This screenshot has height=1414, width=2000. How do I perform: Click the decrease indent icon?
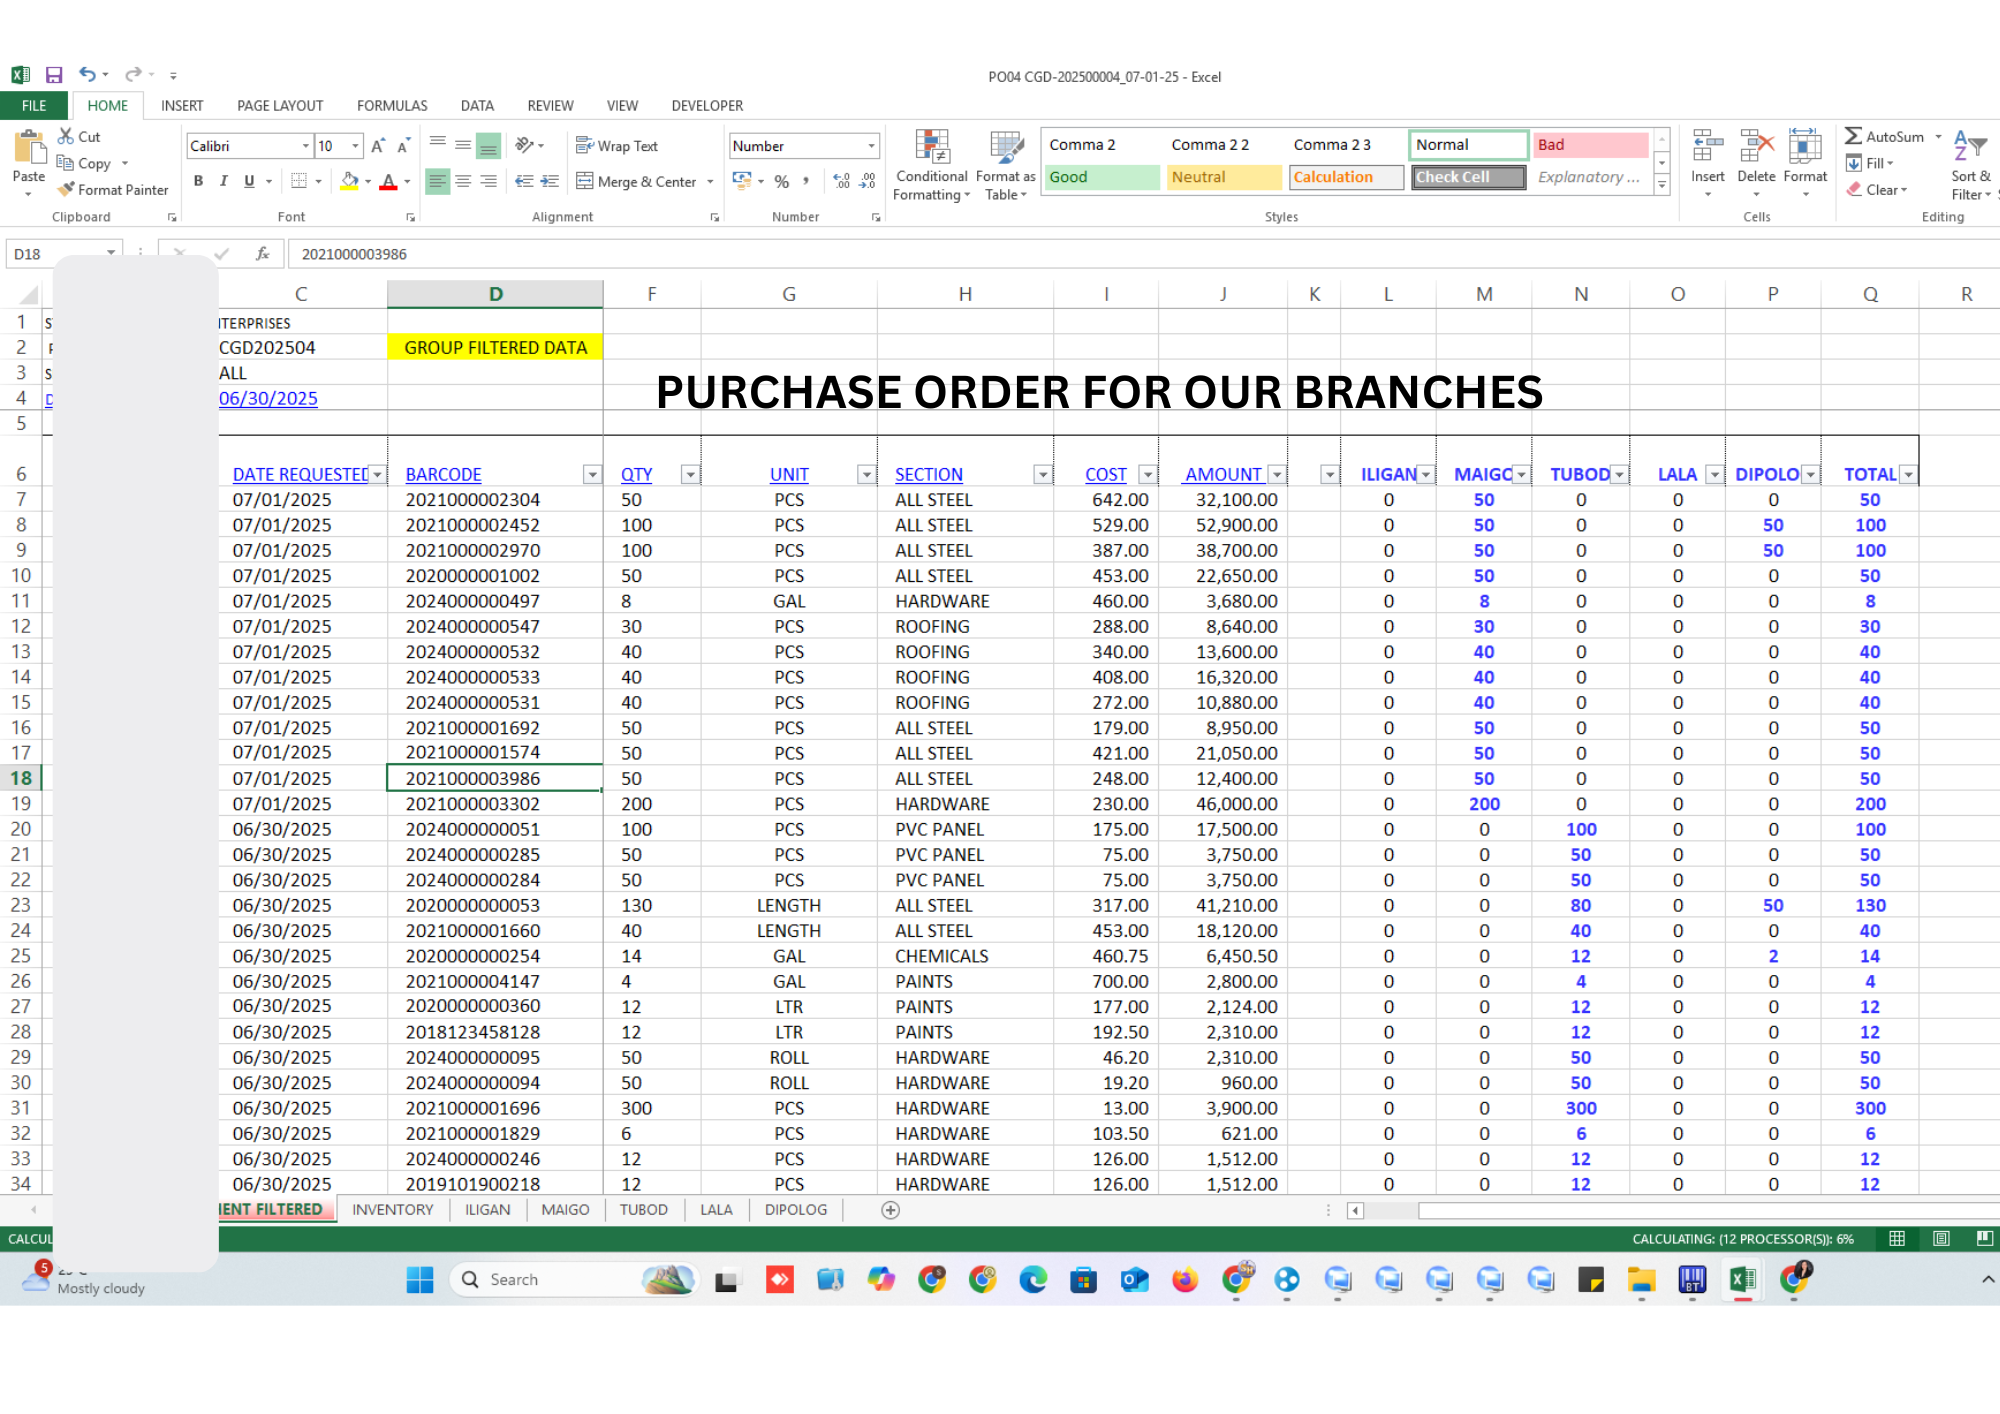[524, 181]
